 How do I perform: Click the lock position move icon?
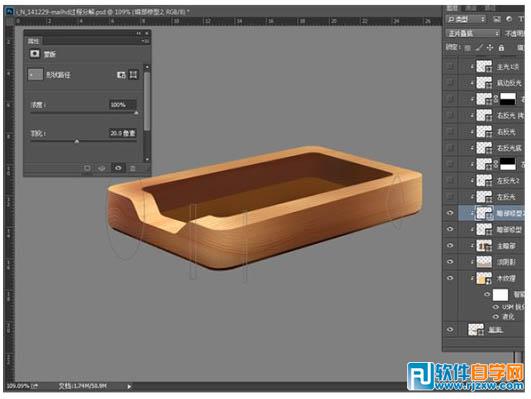[490, 48]
